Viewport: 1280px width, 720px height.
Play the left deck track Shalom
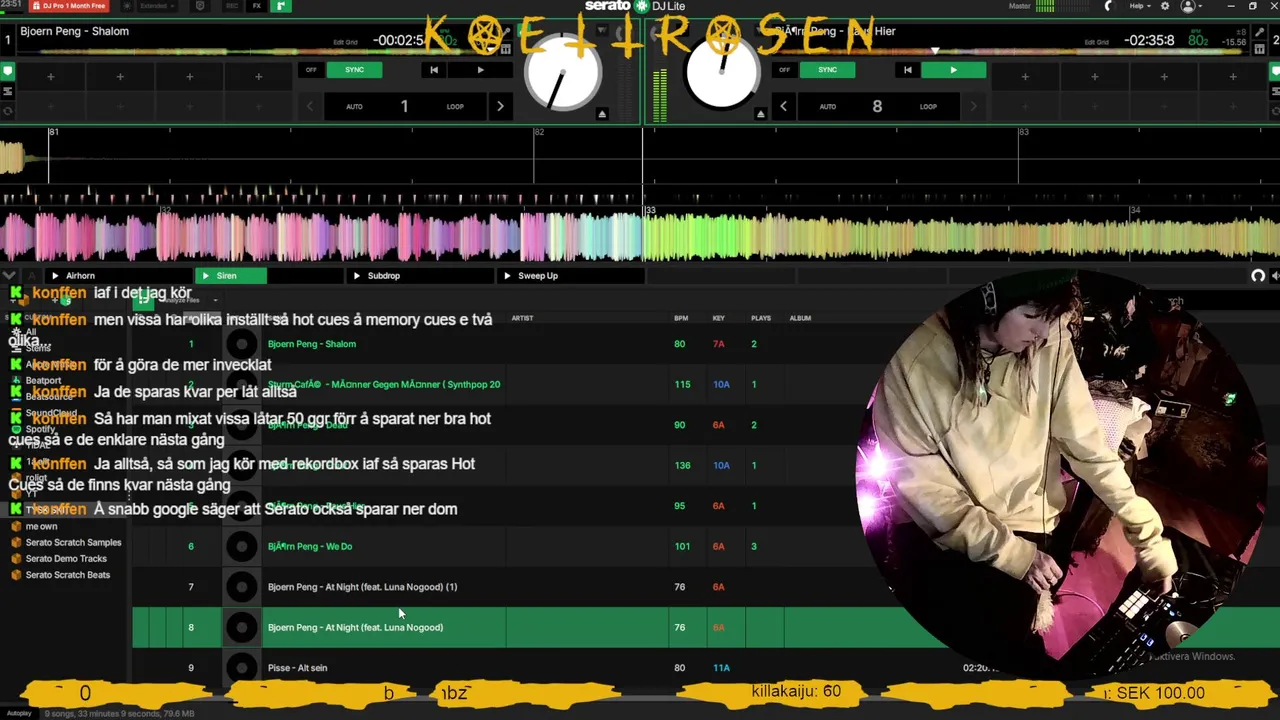coord(480,70)
